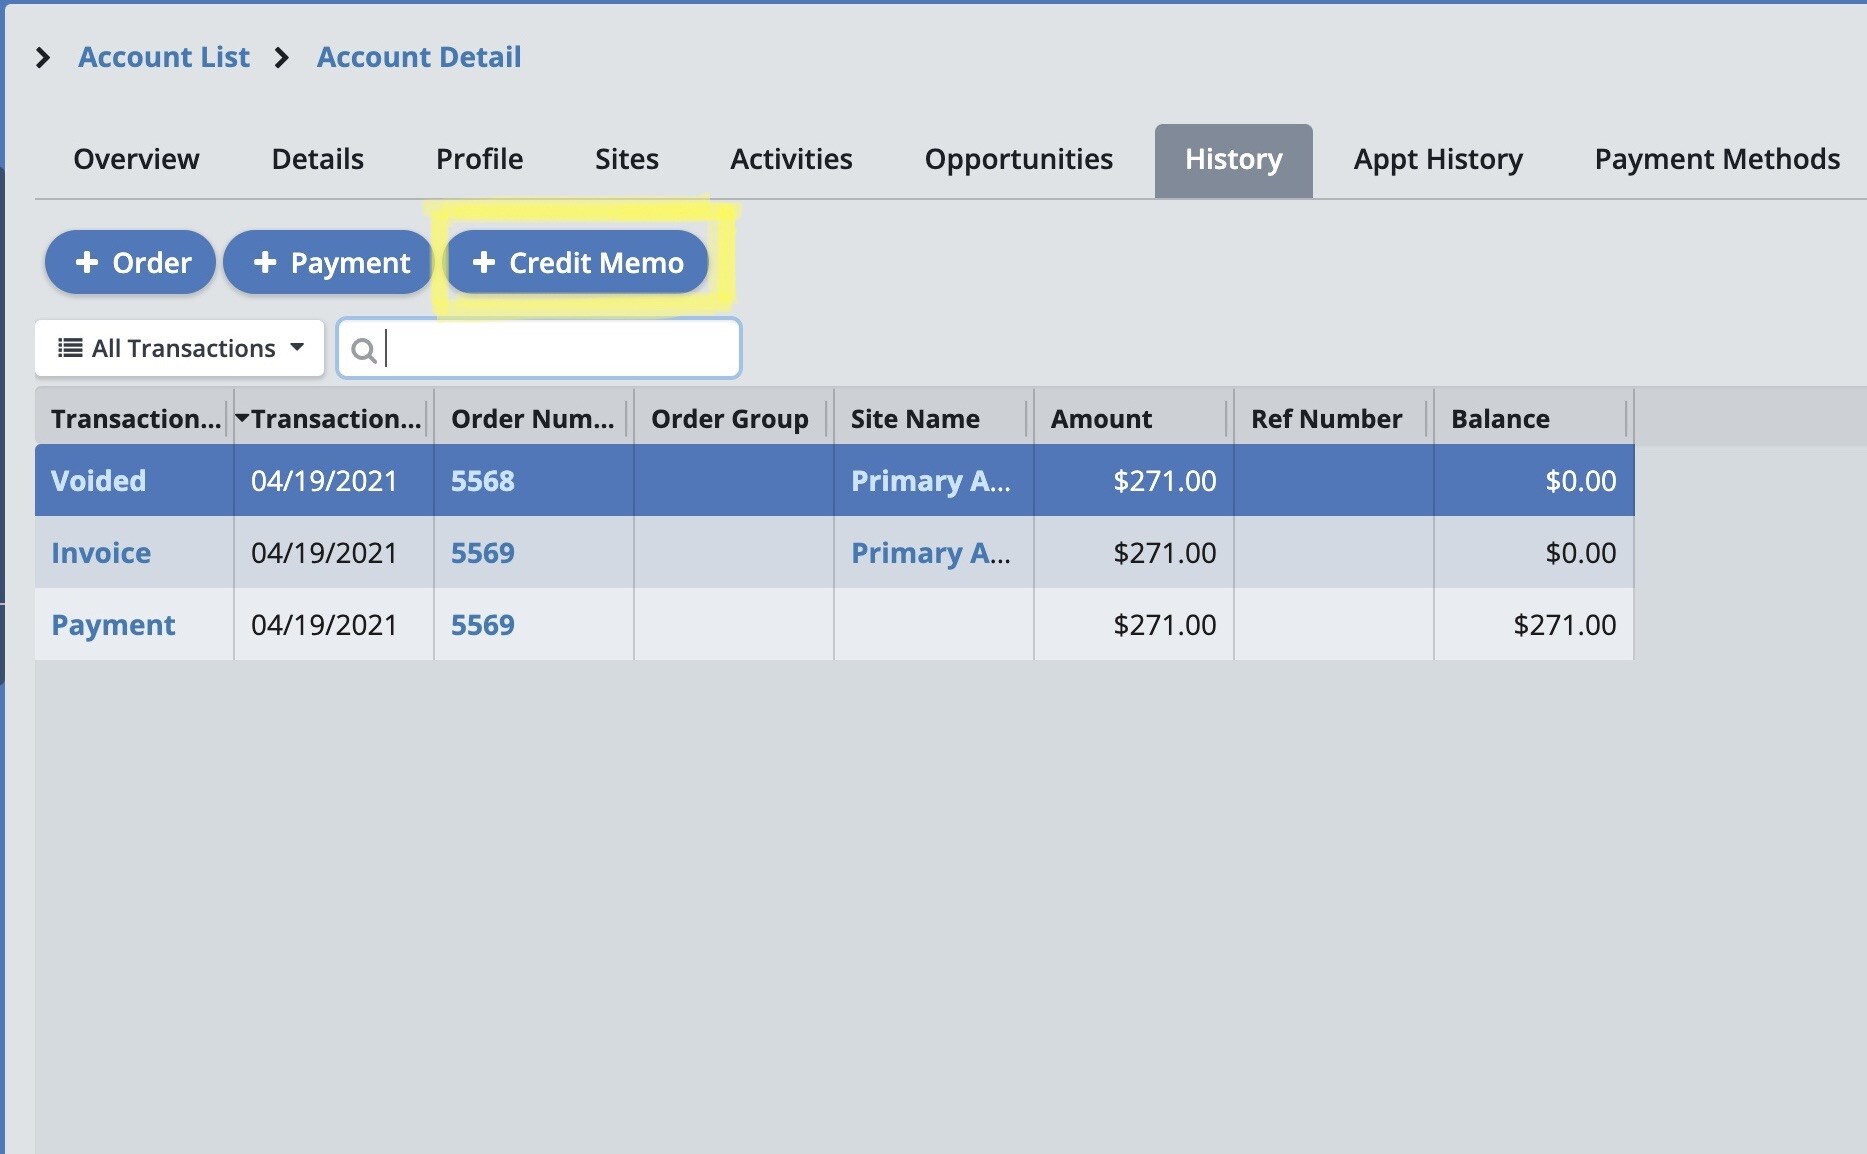Click the search magnifier icon
Viewport: 1867px width, 1154px height.
(363, 350)
